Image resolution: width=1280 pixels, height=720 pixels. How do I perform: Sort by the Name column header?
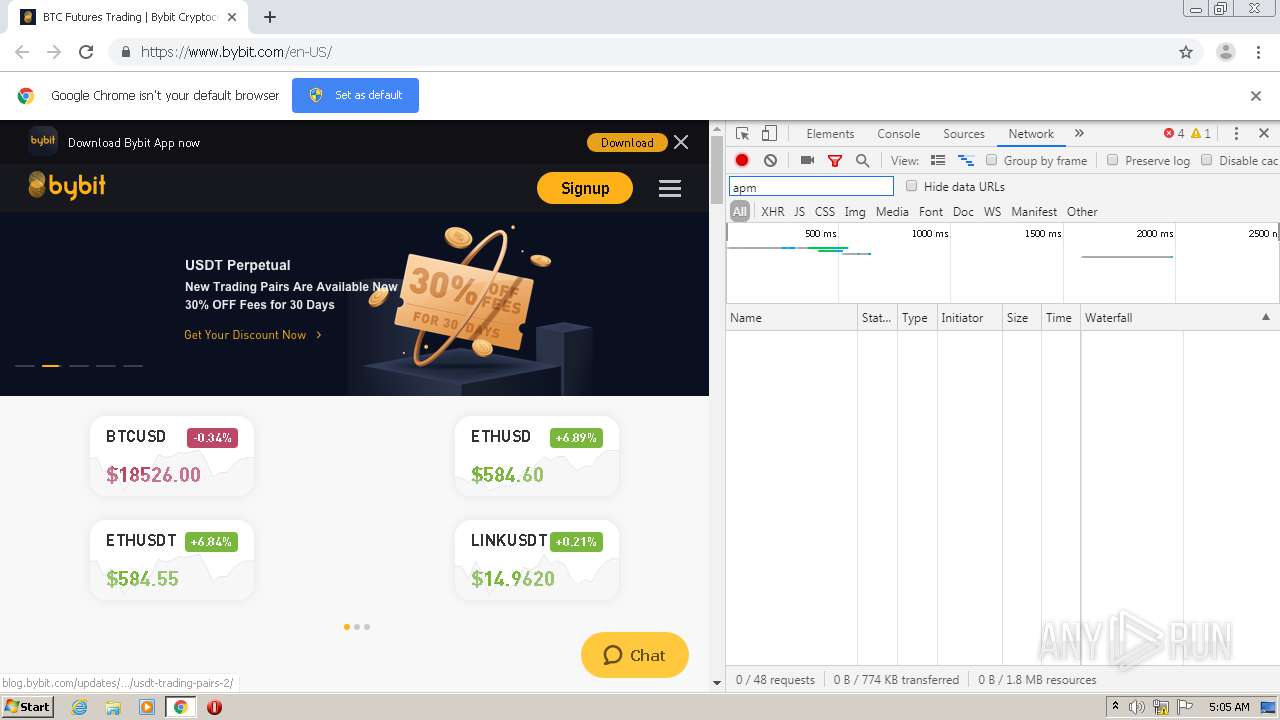pos(791,317)
